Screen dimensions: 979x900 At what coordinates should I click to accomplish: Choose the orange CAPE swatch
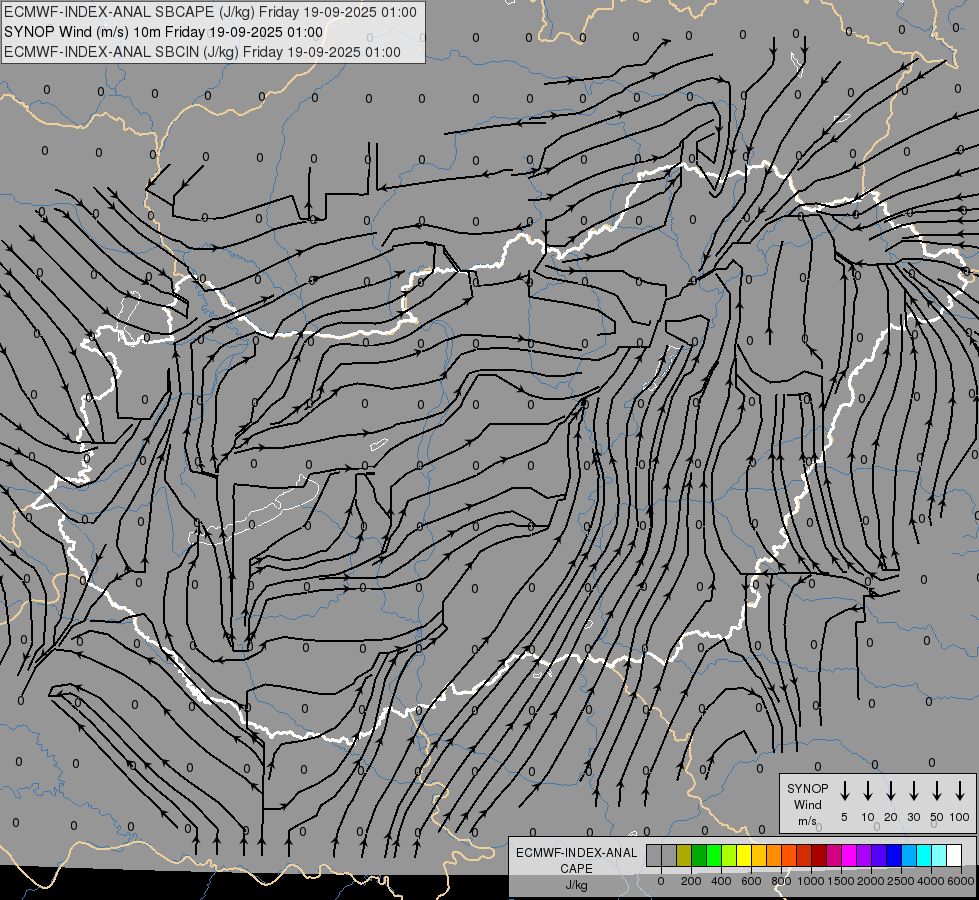coord(774,855)
